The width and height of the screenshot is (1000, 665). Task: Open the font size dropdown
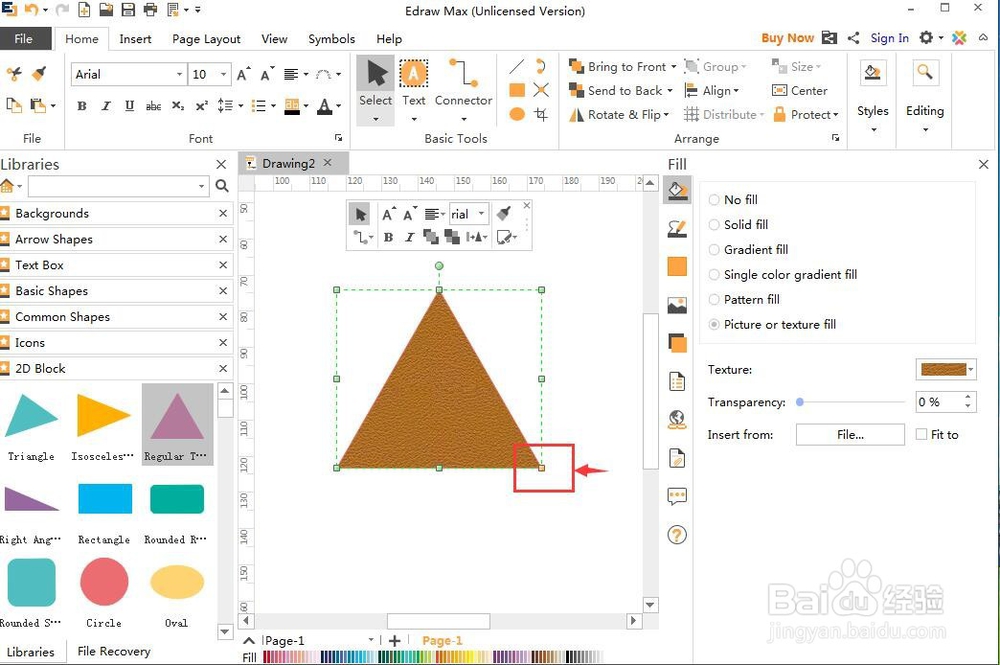pos(223,74)
